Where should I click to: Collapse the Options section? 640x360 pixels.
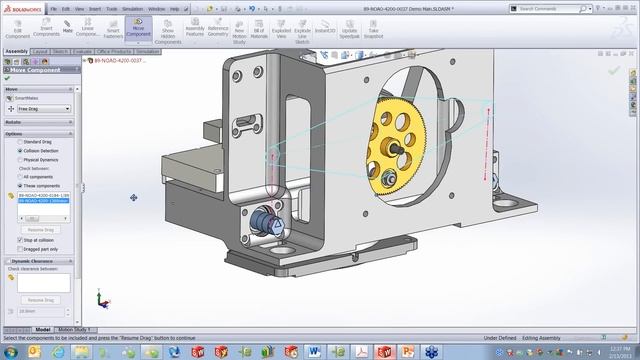coord(70,134)
